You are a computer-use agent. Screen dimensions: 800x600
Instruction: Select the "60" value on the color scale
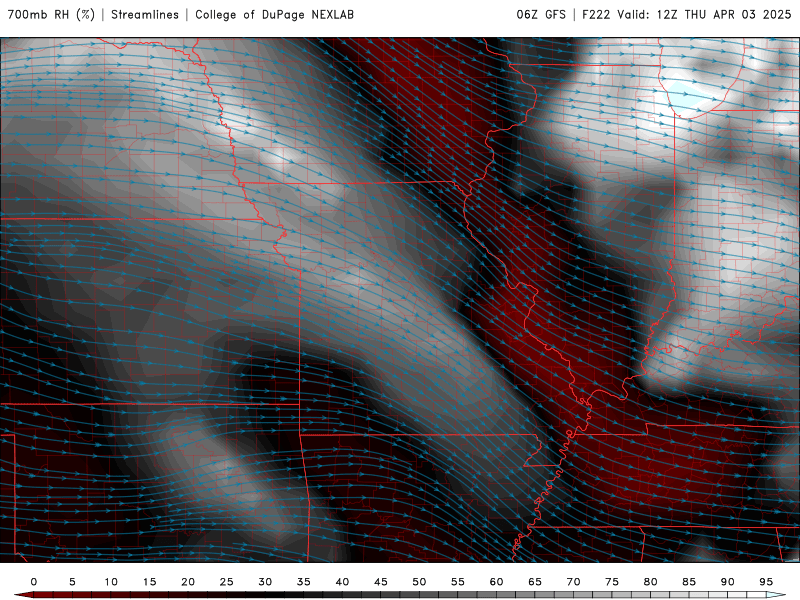[496, 582]
